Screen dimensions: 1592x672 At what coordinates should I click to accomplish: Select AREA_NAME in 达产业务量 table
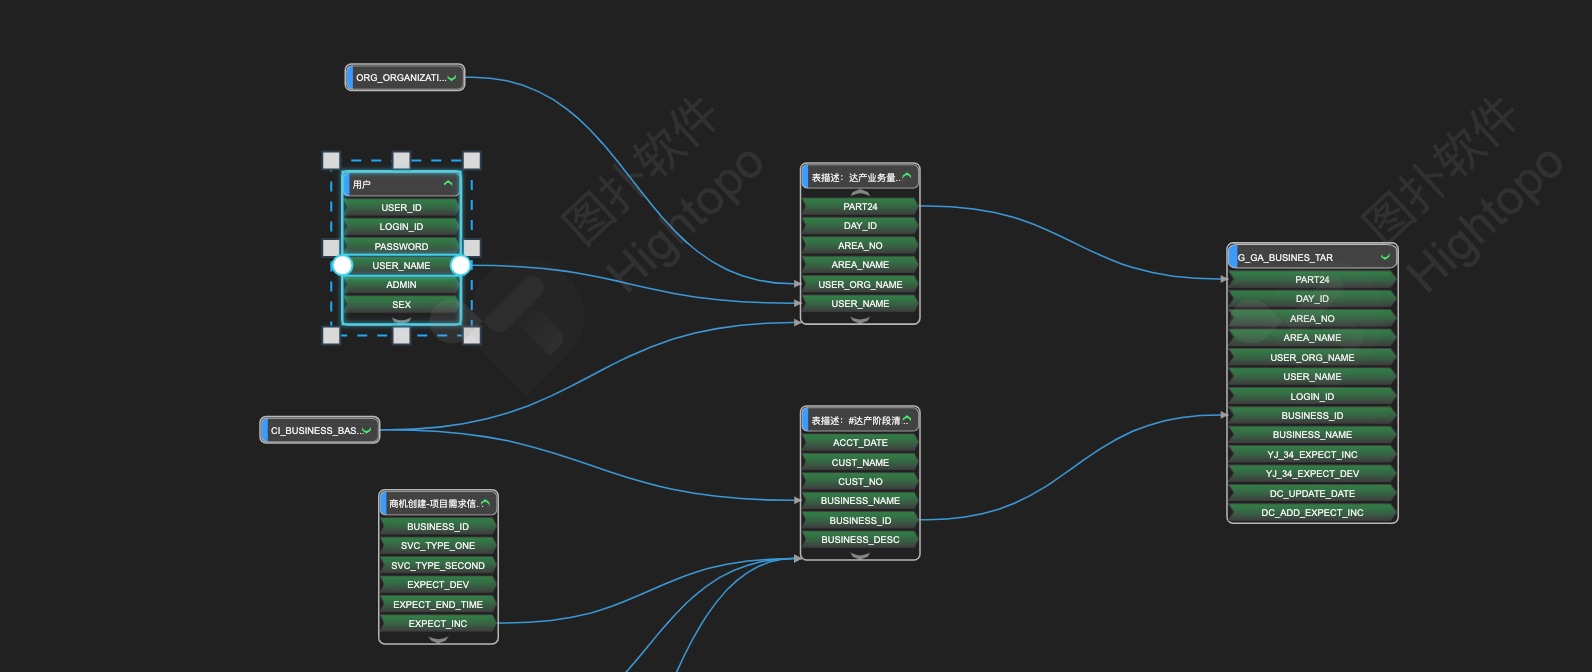[x=860, y=265]
